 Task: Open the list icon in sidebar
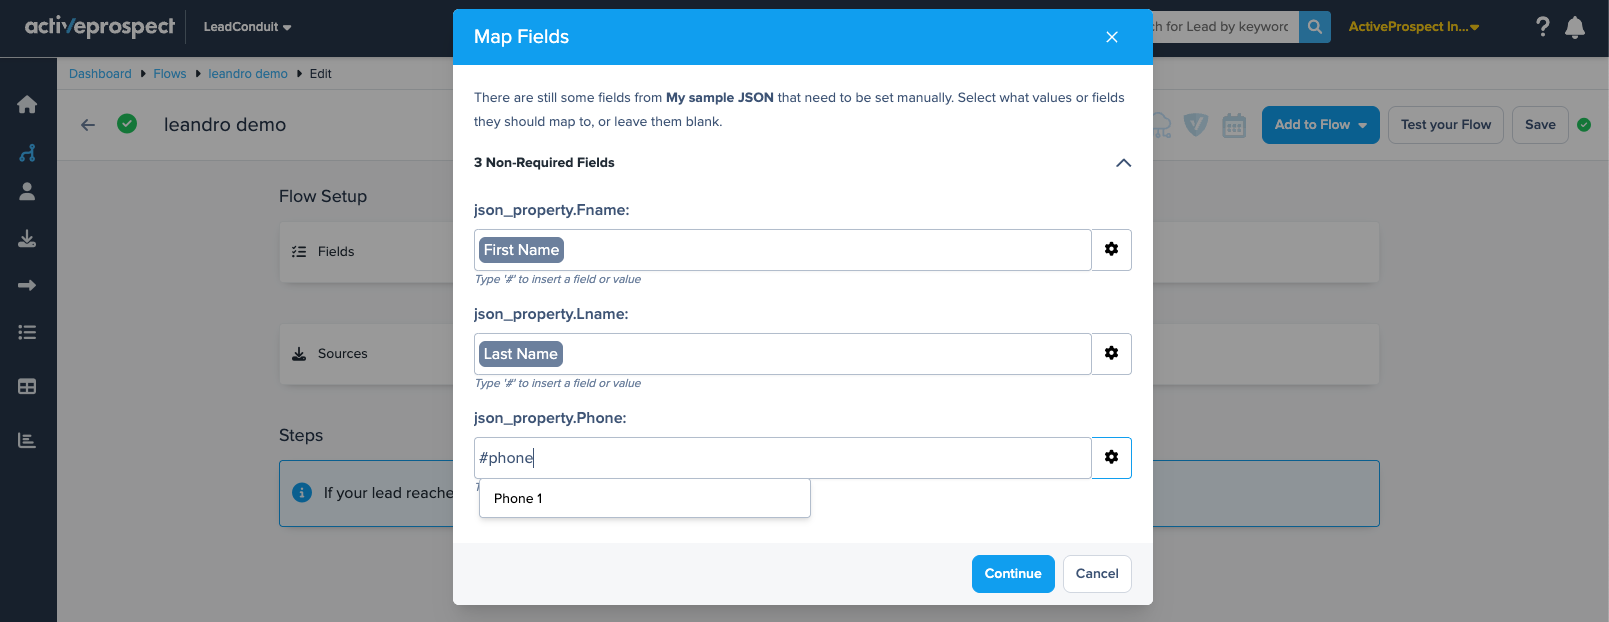point(27,332)
